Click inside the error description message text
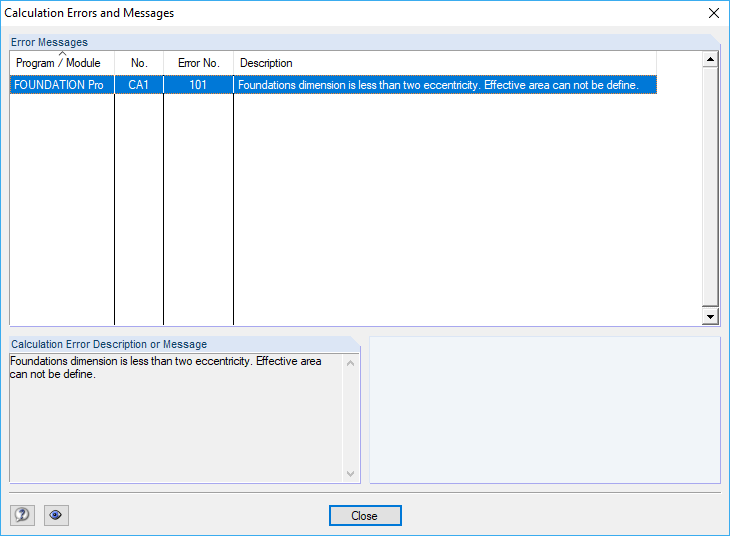This screenshot has width=730, height=536. (x=166, y=367)
